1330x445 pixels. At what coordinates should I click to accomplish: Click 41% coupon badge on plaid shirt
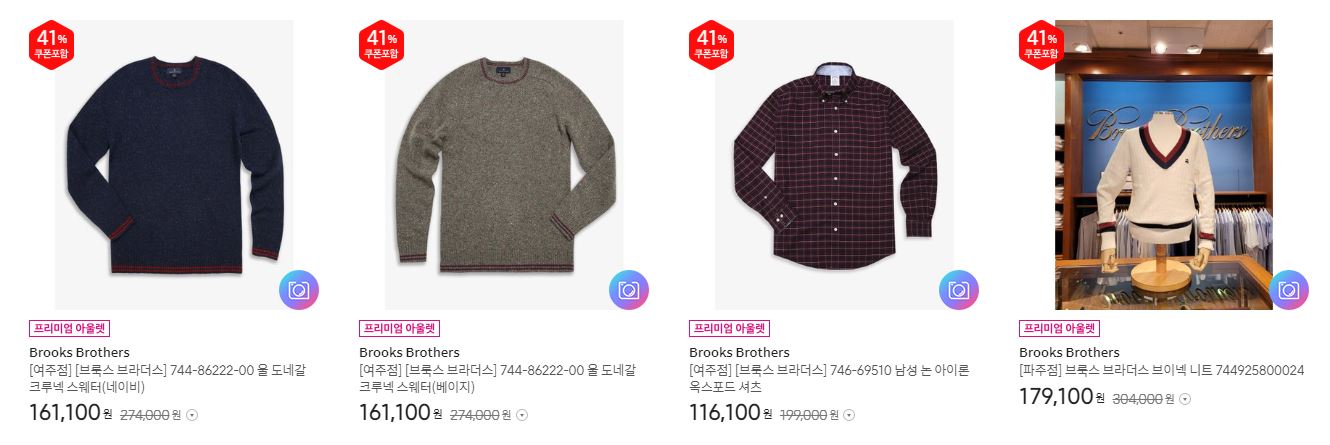(712, 45)
